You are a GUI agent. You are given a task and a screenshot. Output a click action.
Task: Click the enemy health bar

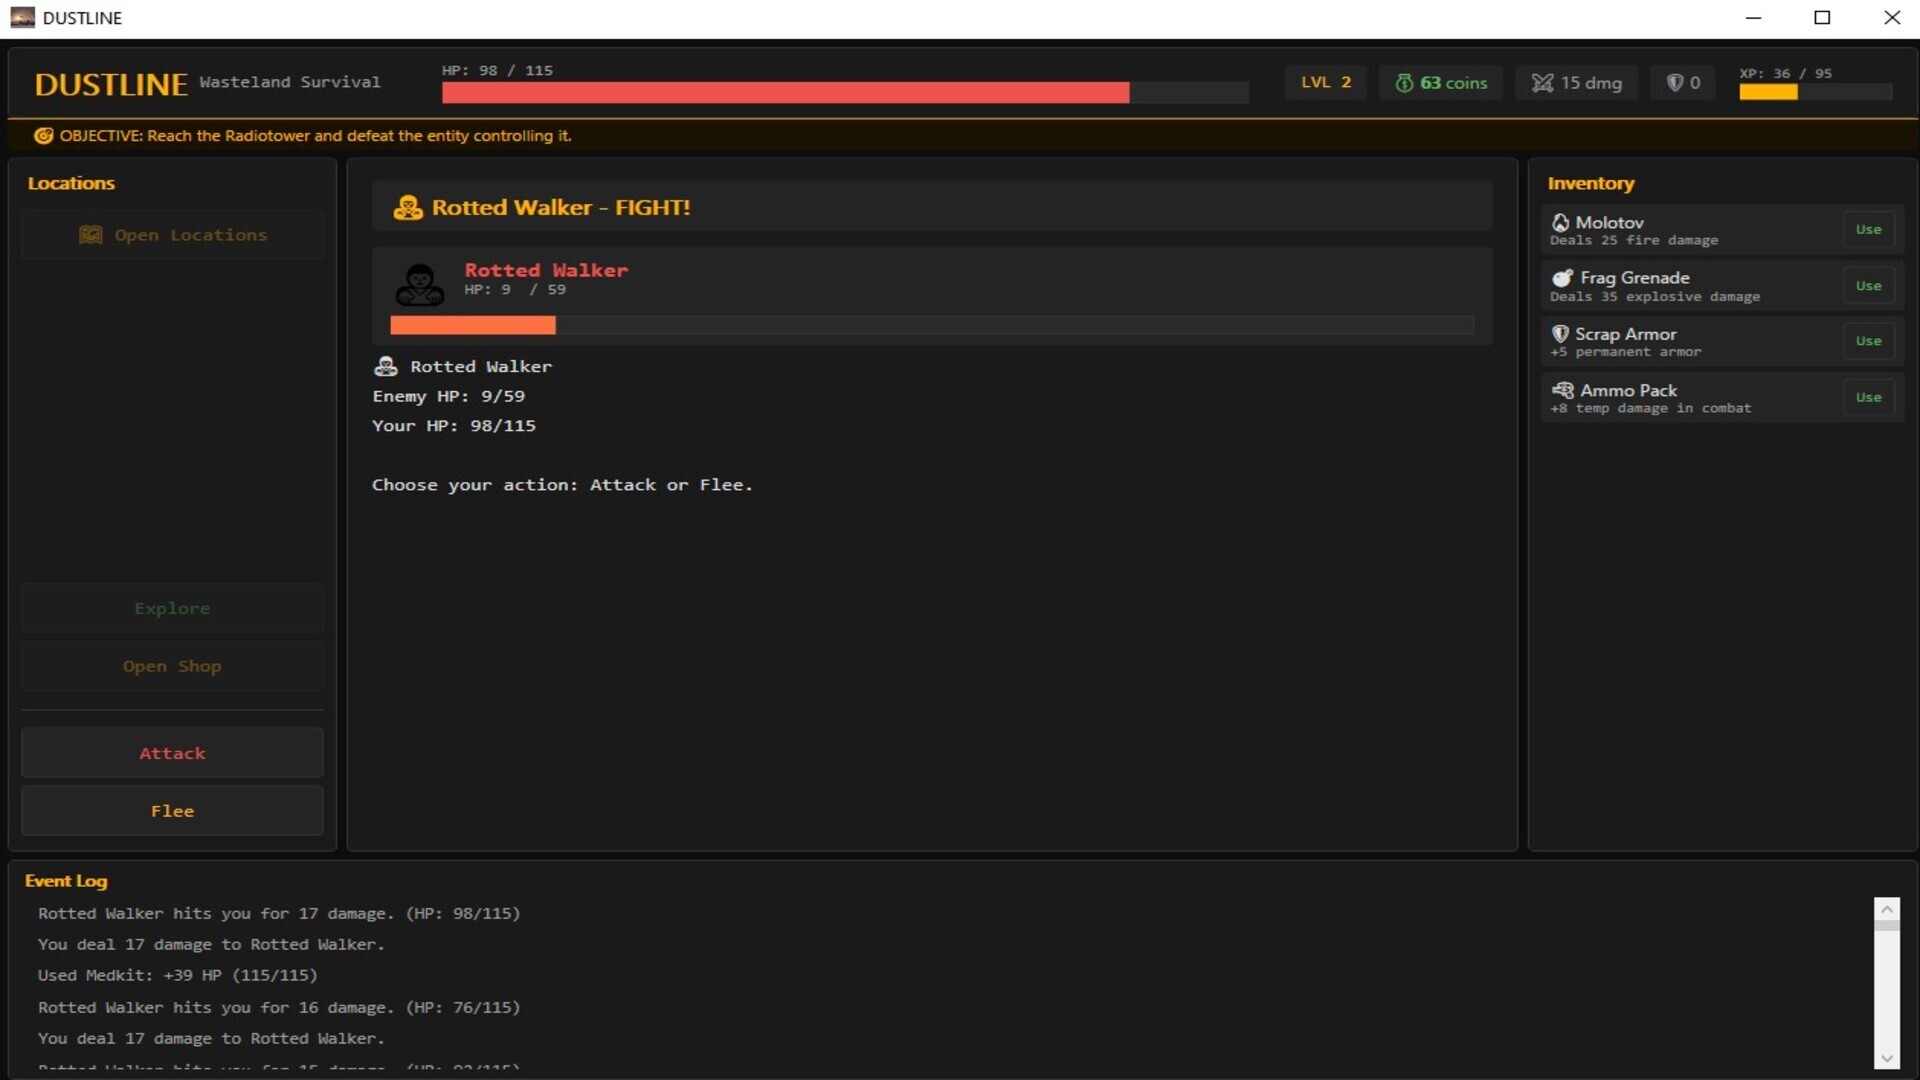930,325
